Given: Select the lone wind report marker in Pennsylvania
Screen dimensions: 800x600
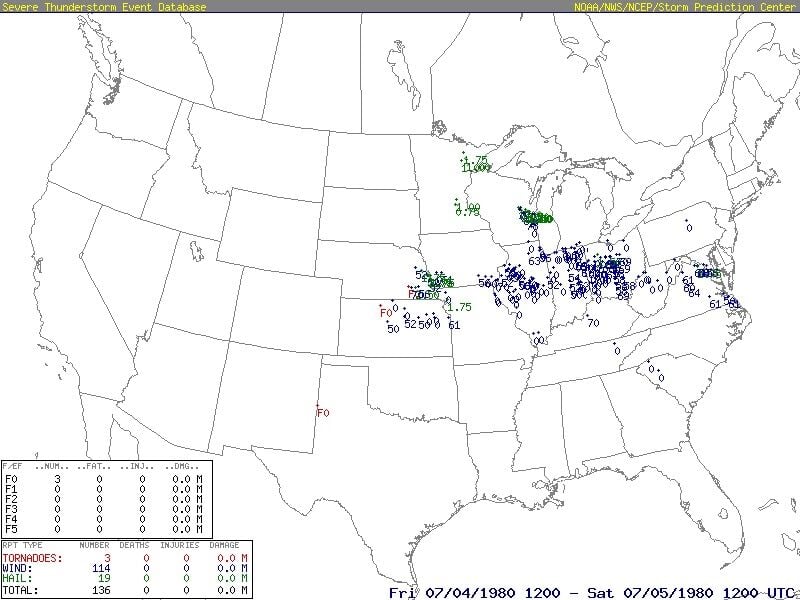Looking at the screenshot, I should (689, 228).
